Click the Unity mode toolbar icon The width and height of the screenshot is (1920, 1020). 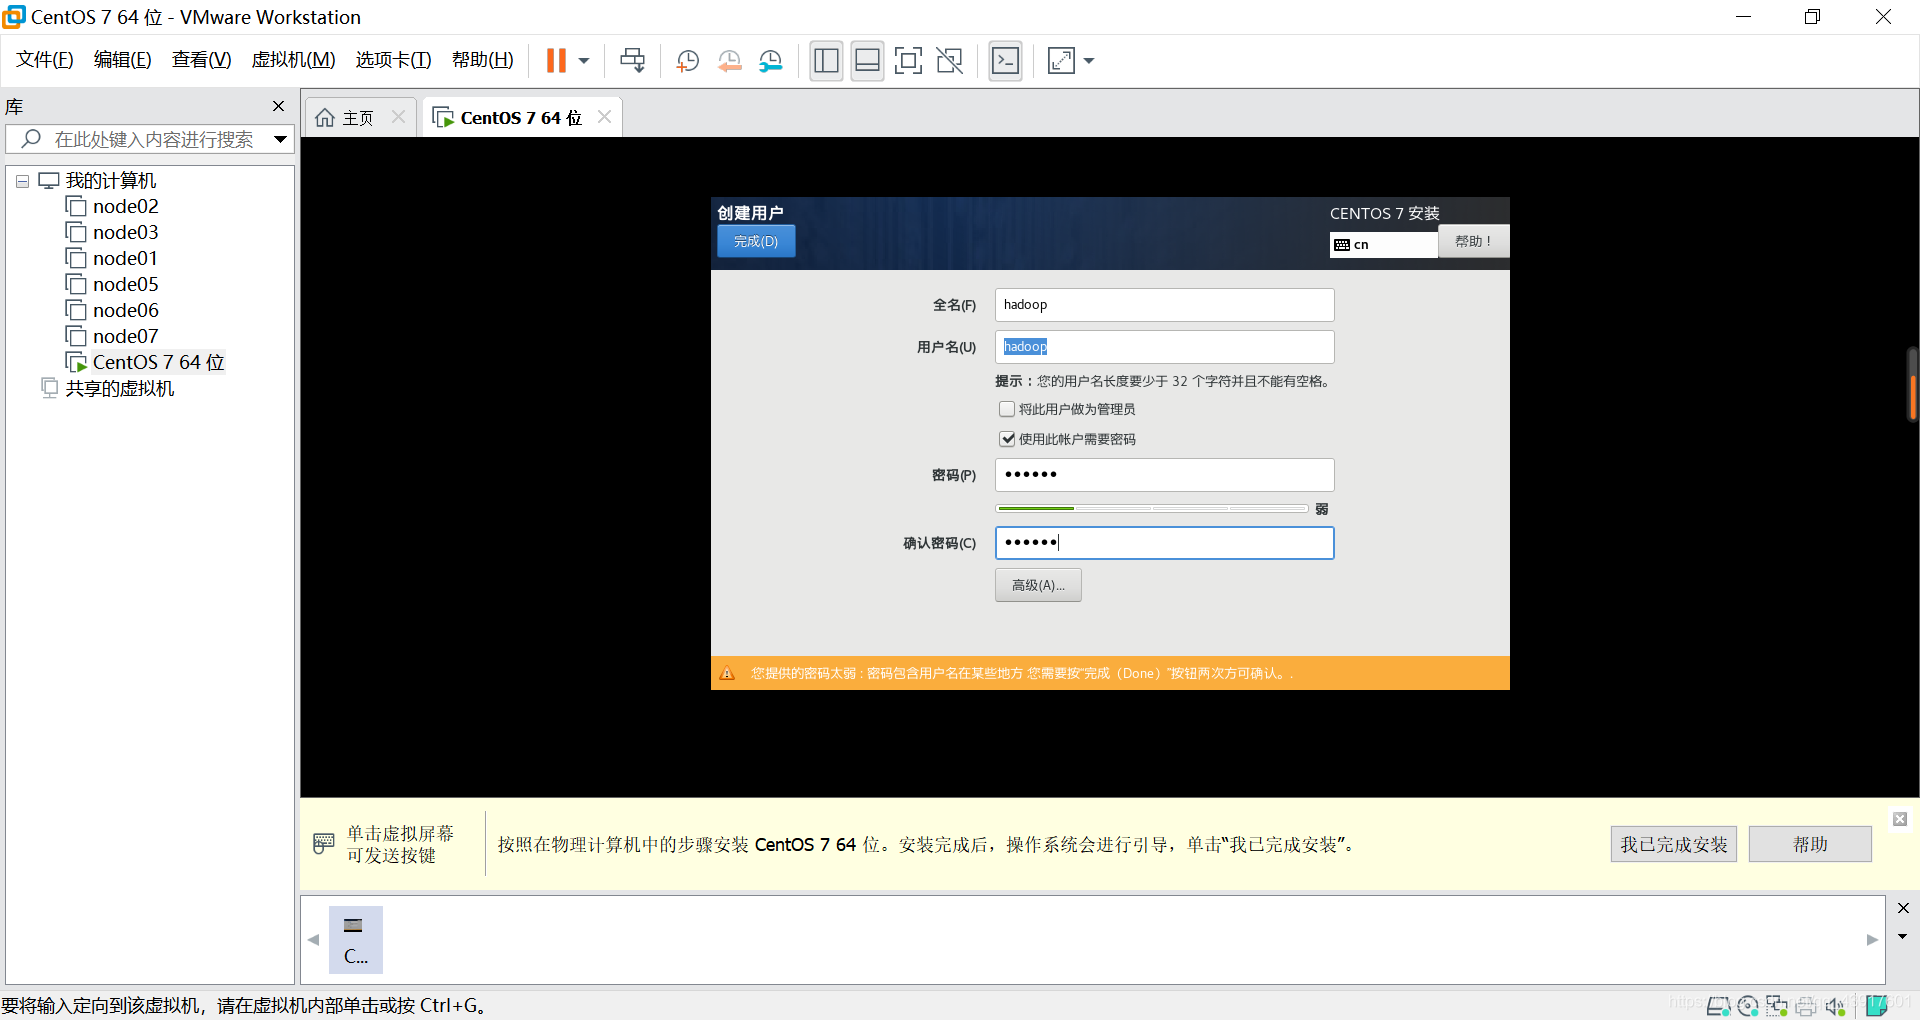pos(949,61)
